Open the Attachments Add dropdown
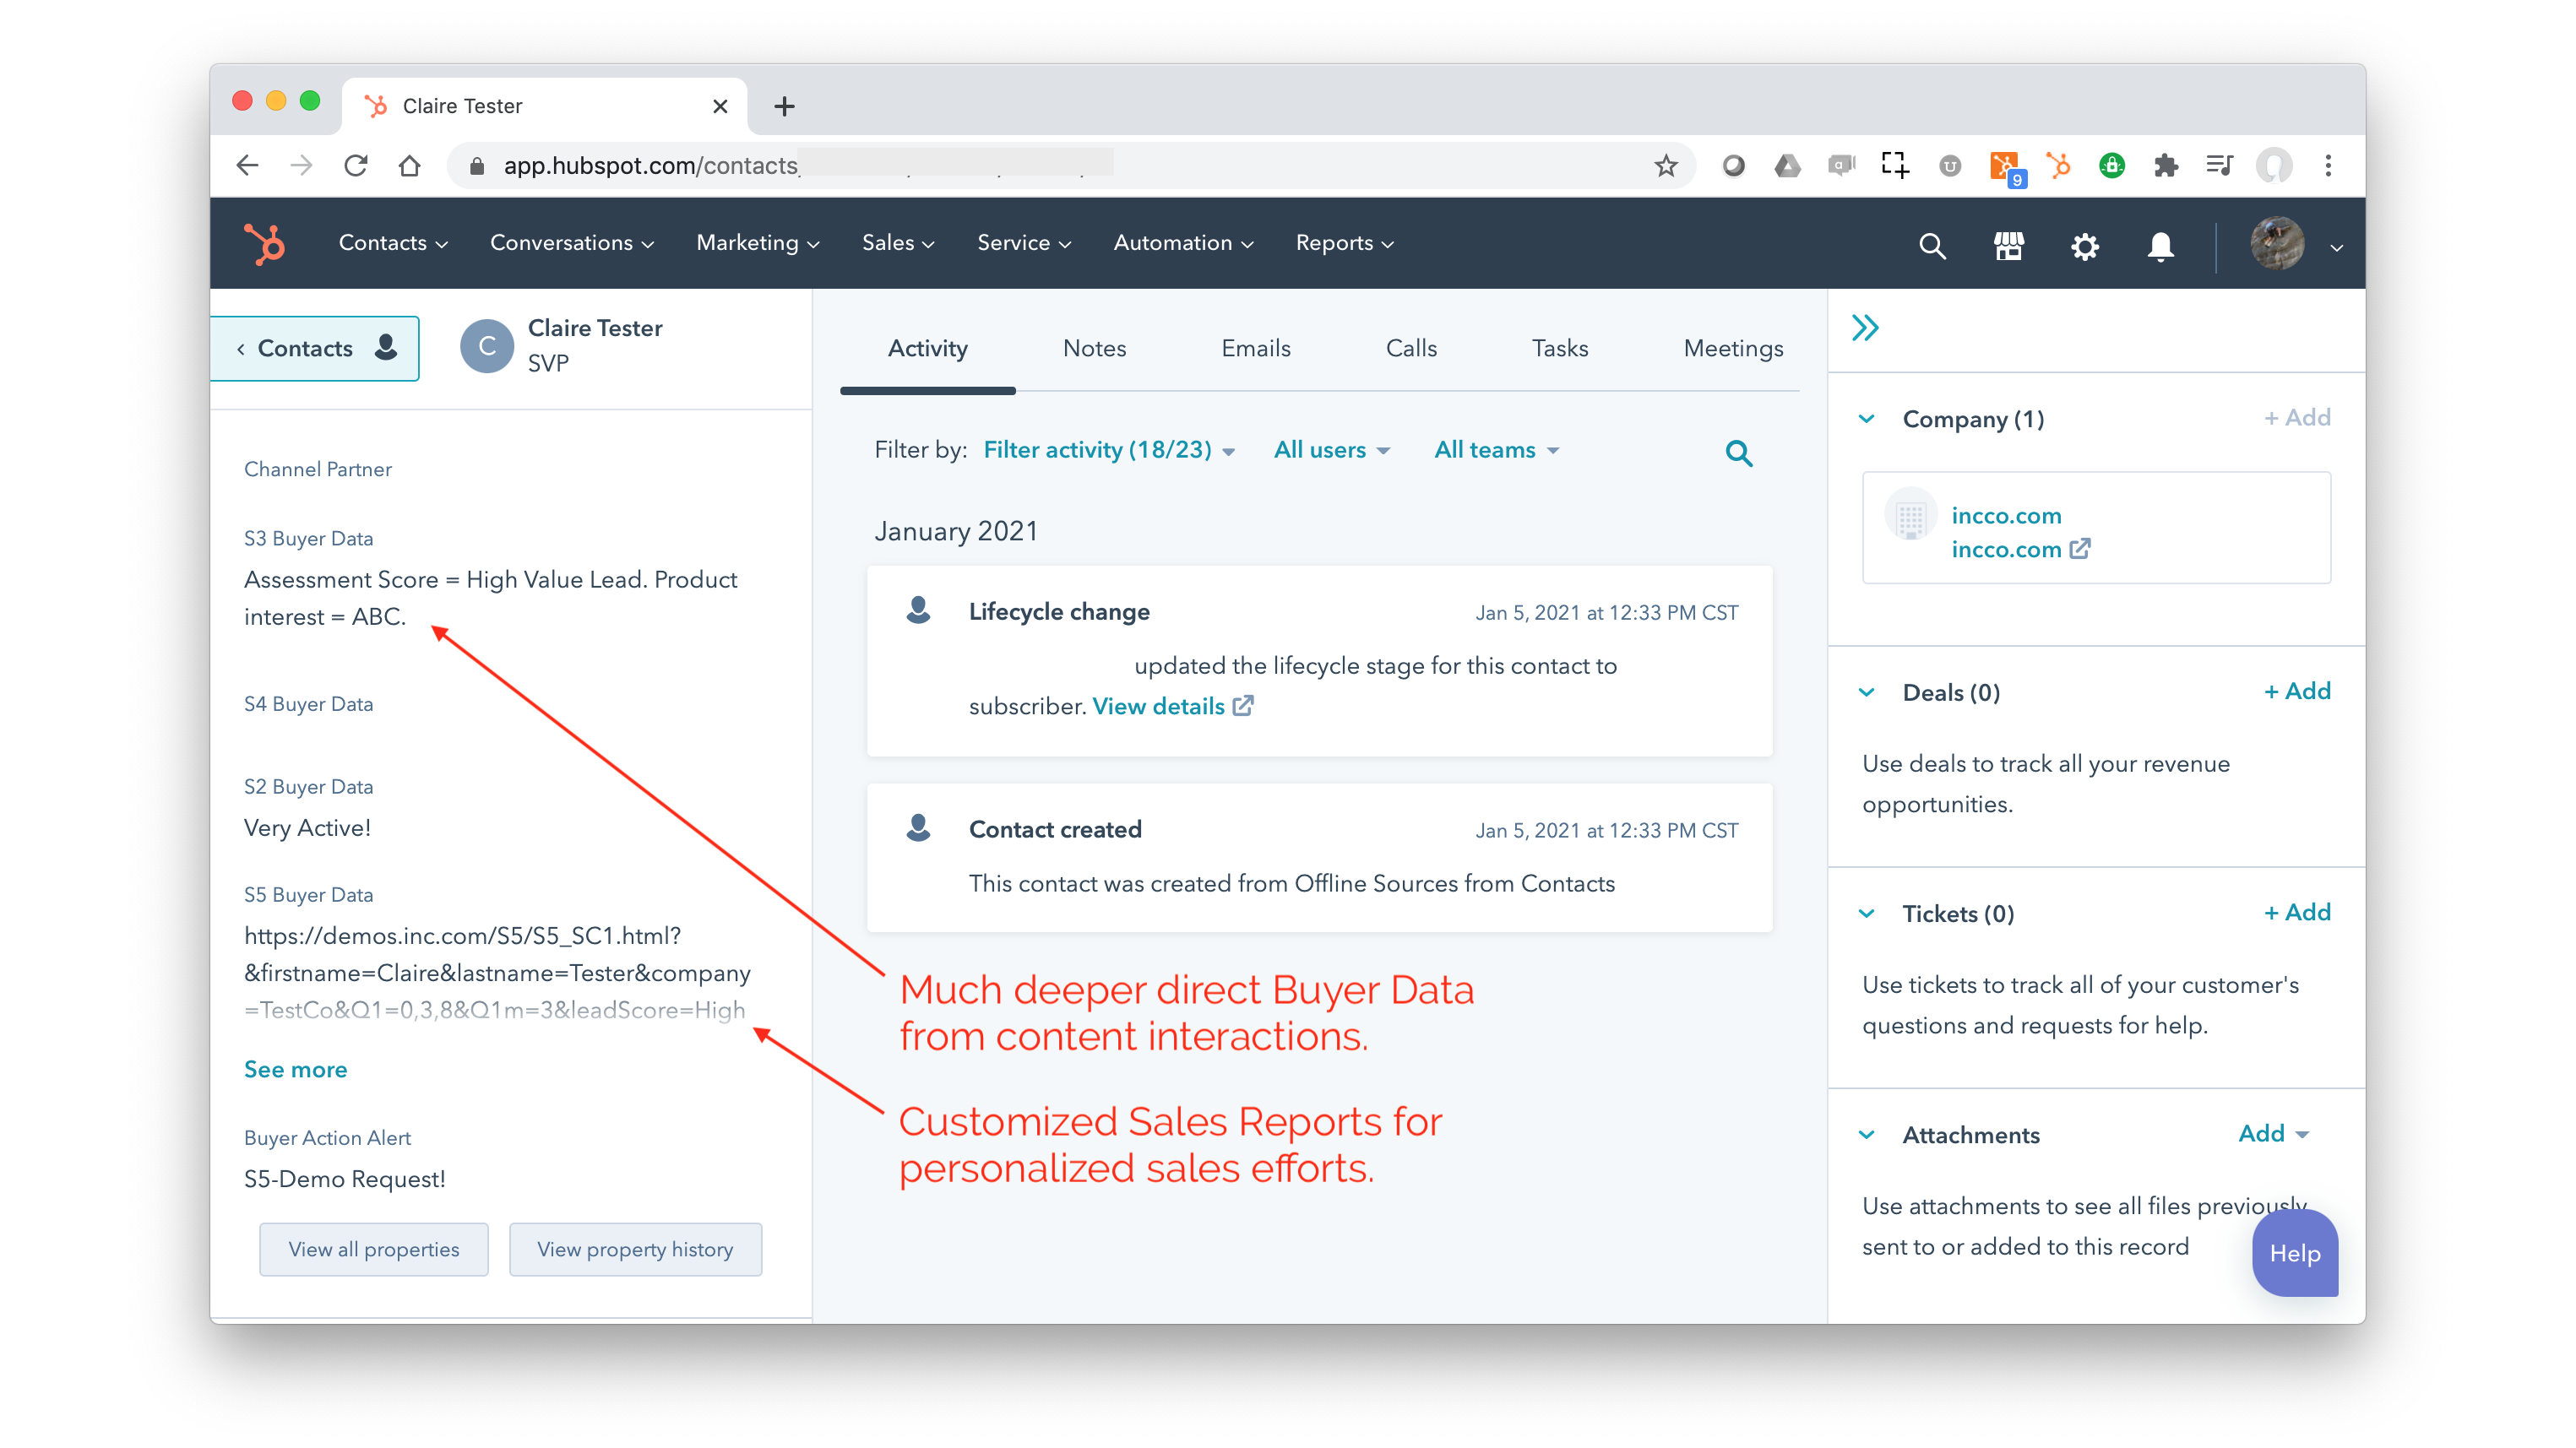Screen dimensions: 2576x1448 [2272, 1133]
